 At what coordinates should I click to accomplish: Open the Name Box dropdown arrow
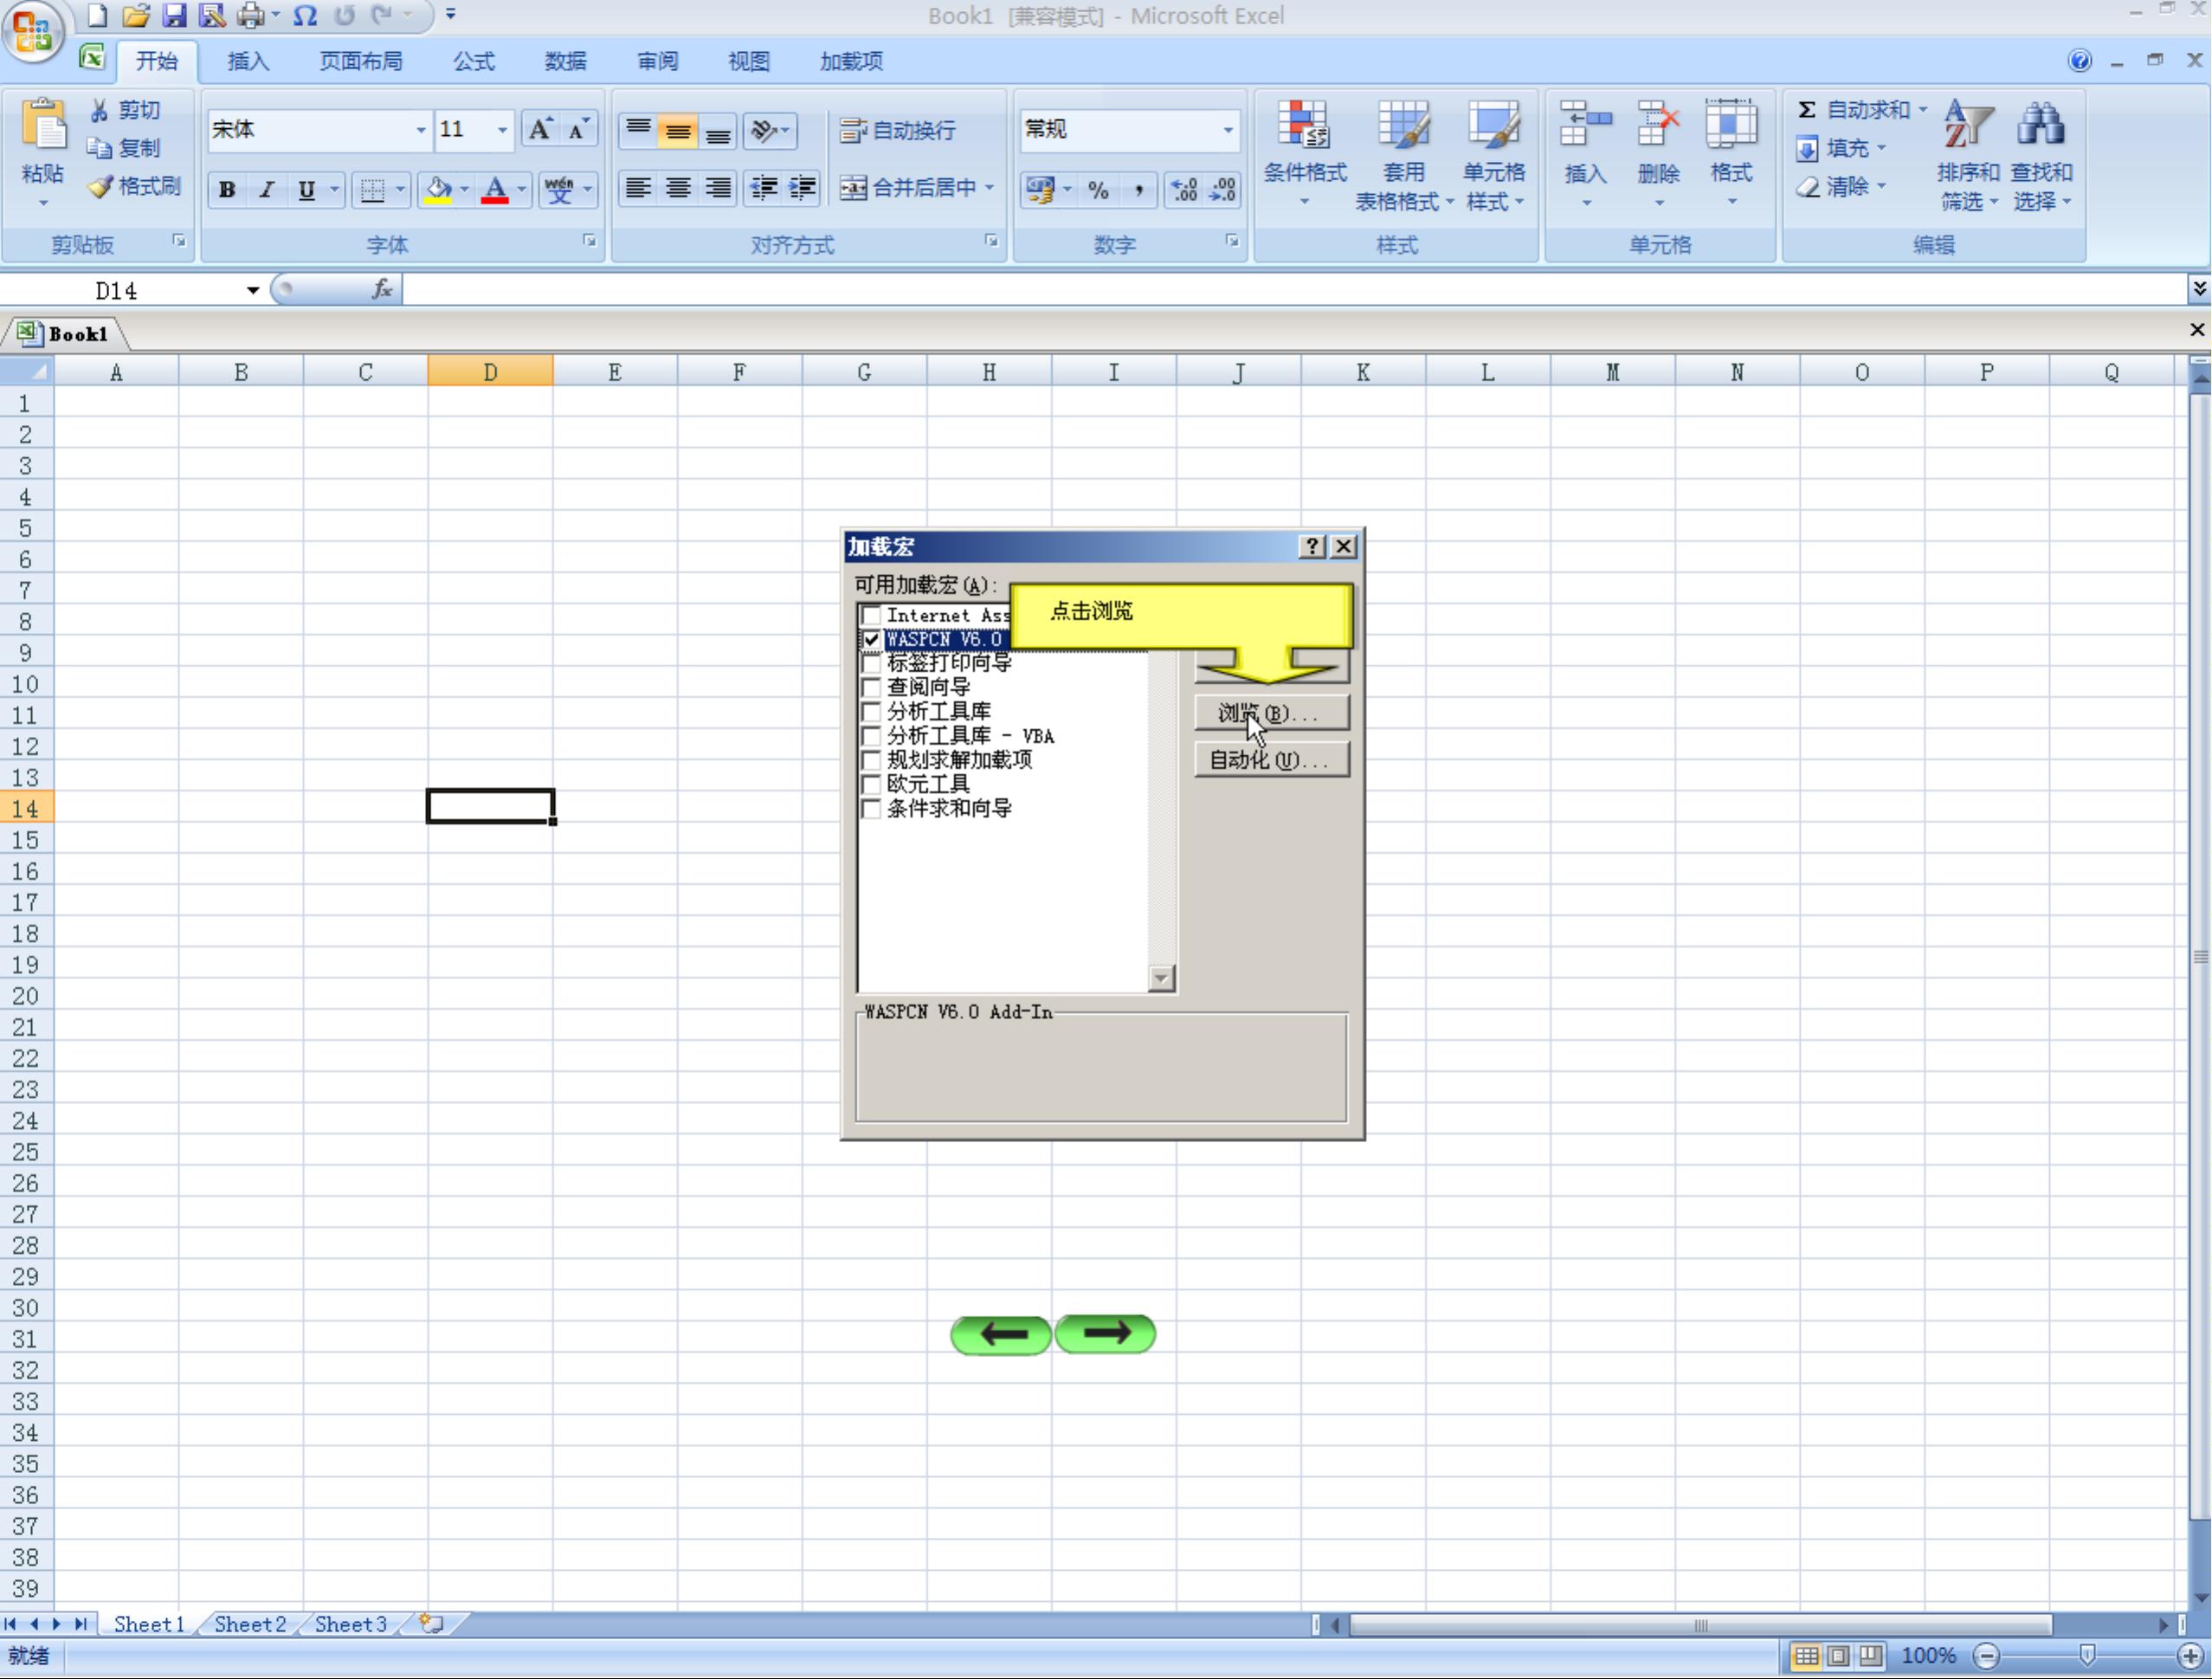tap(252, 291)
